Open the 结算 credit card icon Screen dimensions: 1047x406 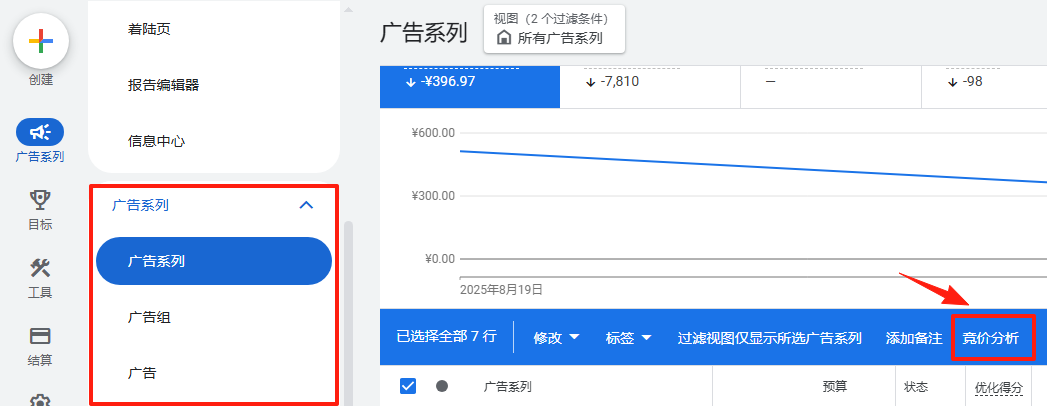coord(40,335)
